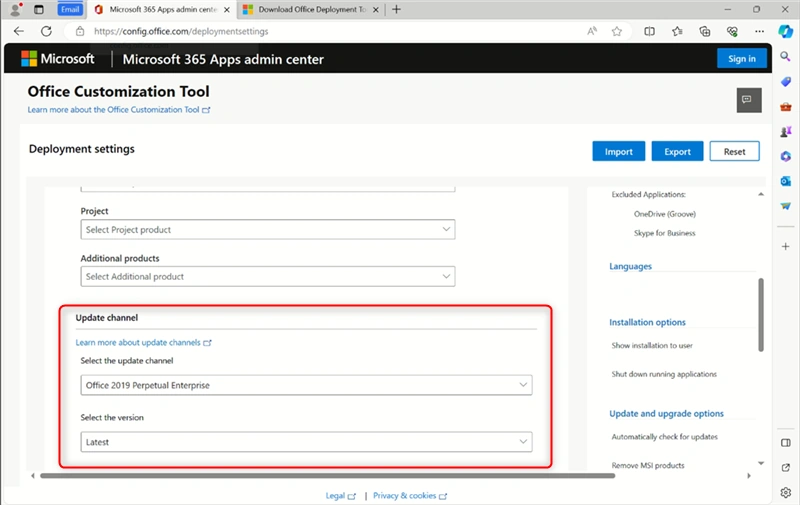
Task: Click summary panel scroll down arrow
Action: point(761,463)
